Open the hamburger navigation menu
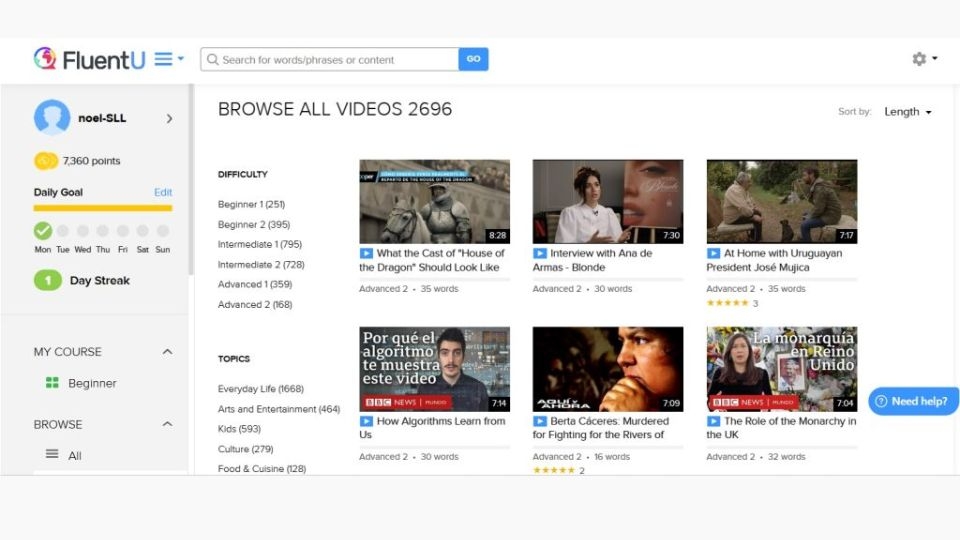 click(x=164, y=59)
